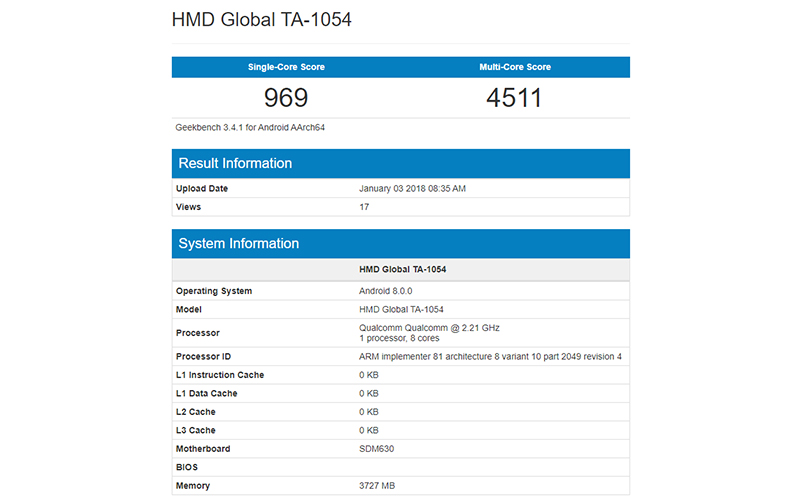Click the Result Information section header
The width and height of the screenshot is (800, 500).
(401, 163)
